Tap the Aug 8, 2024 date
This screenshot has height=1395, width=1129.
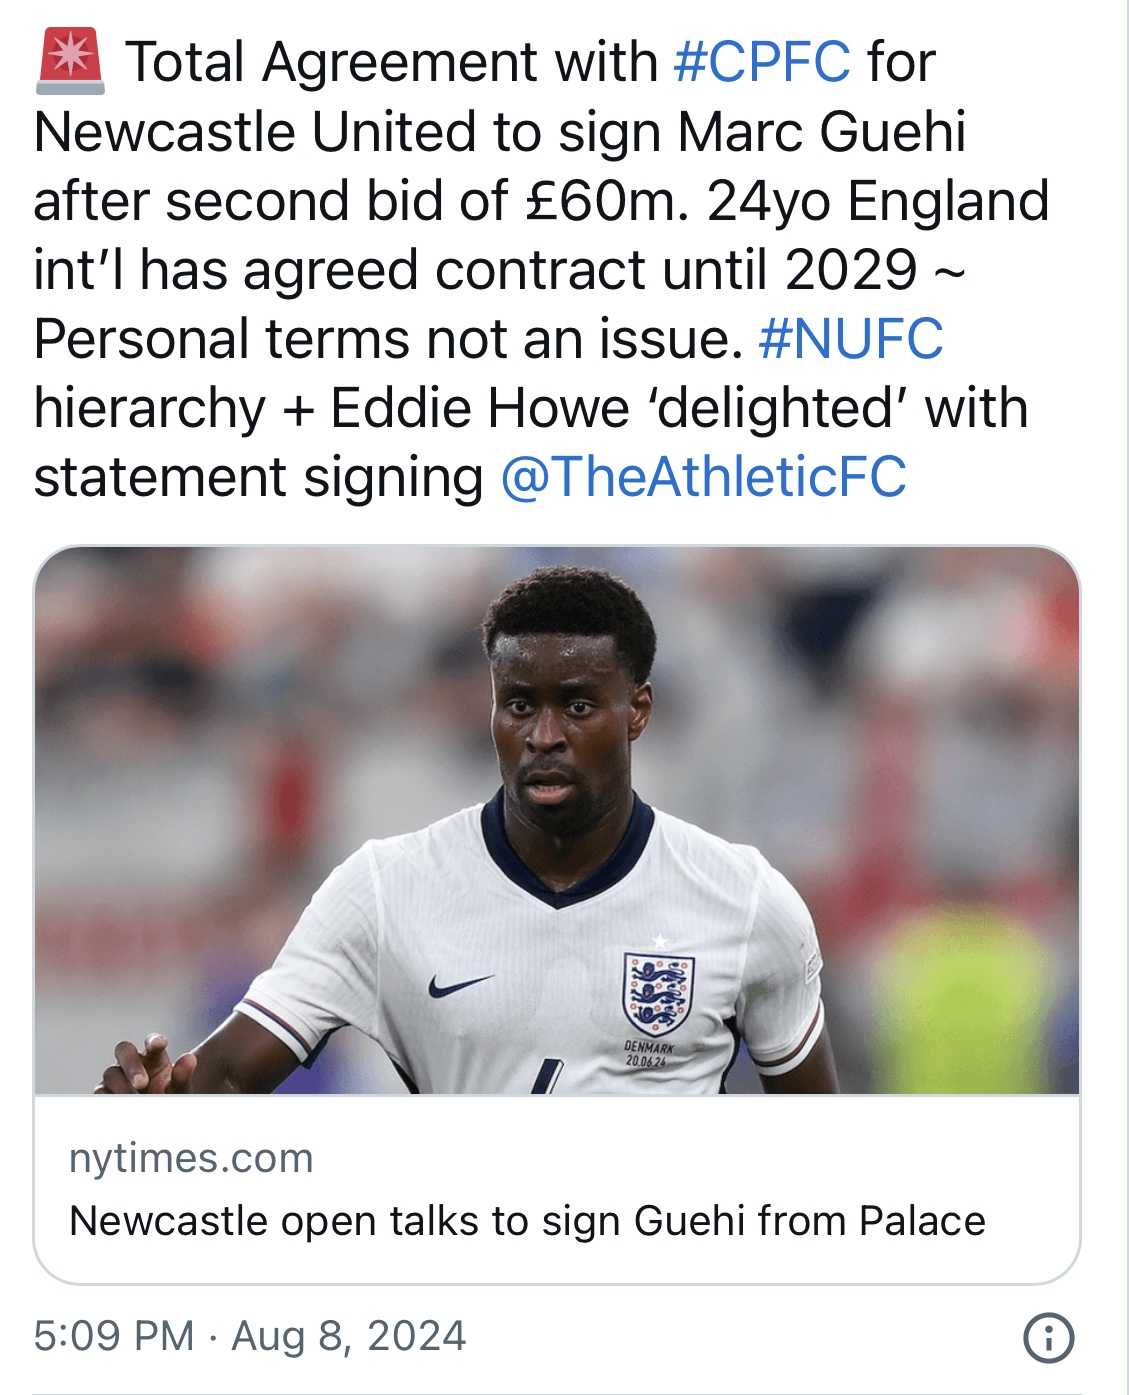tap(349, 1336)
